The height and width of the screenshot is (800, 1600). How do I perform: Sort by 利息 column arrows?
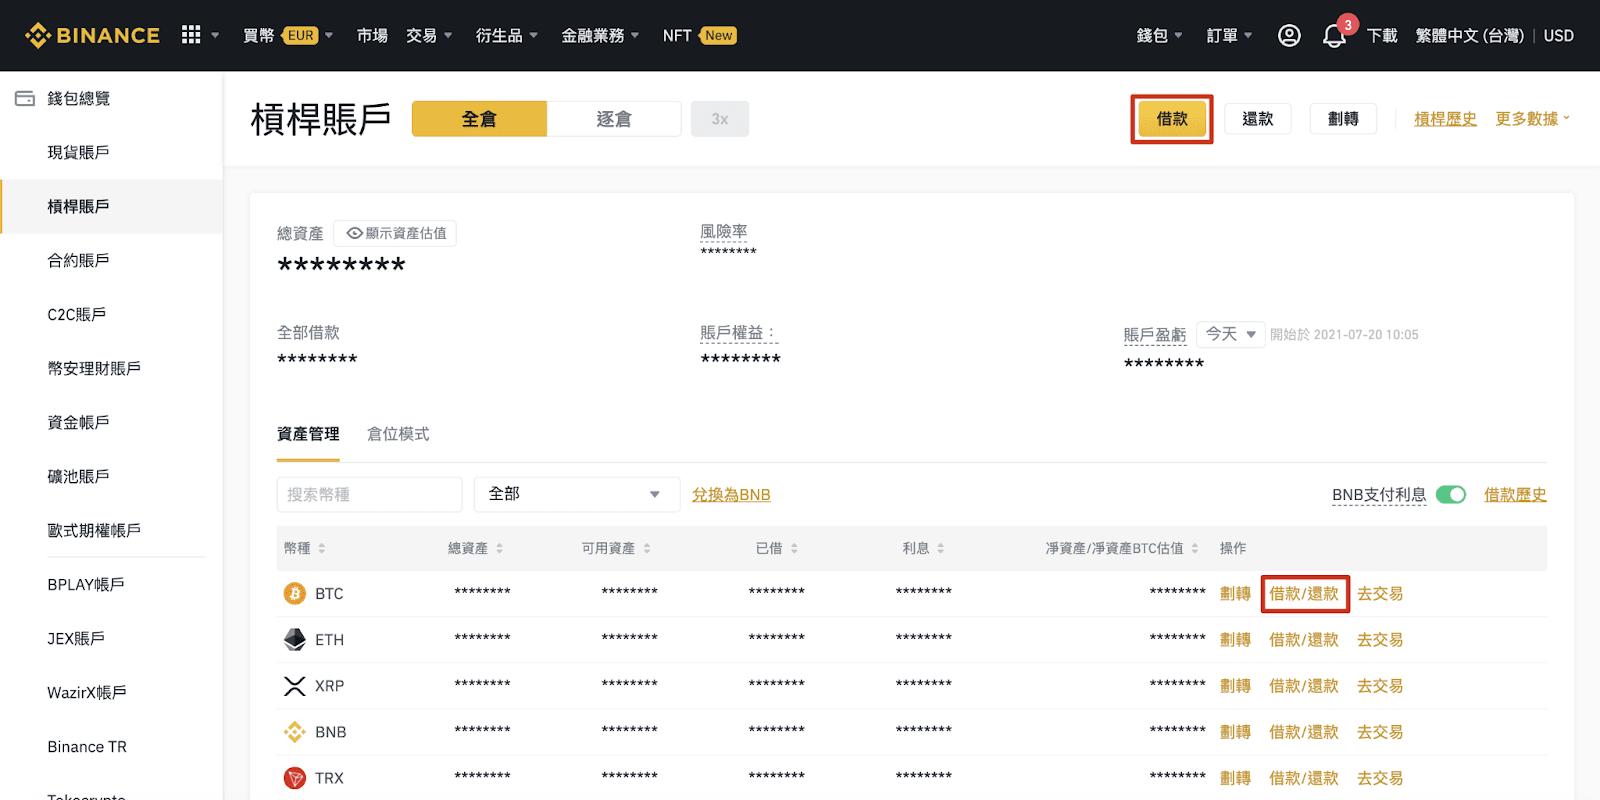[941, 548]
